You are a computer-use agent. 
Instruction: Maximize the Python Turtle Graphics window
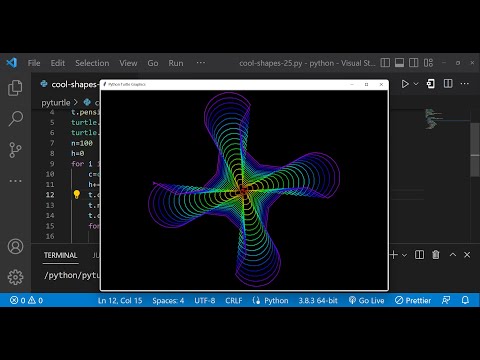pyautogui.click(x=366, y=84)
